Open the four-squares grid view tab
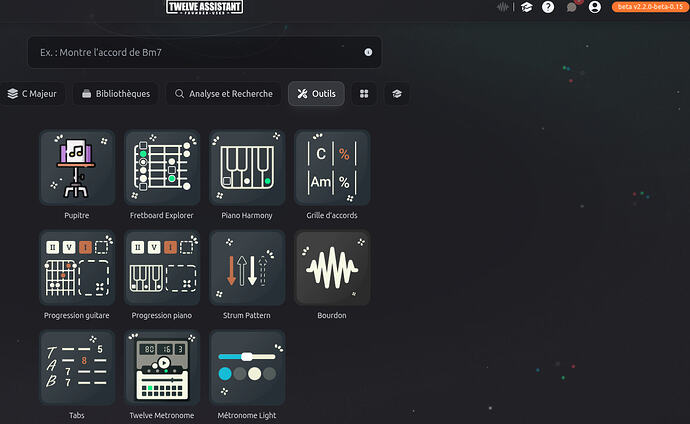 pyautogui.click(x=364, y=94)
